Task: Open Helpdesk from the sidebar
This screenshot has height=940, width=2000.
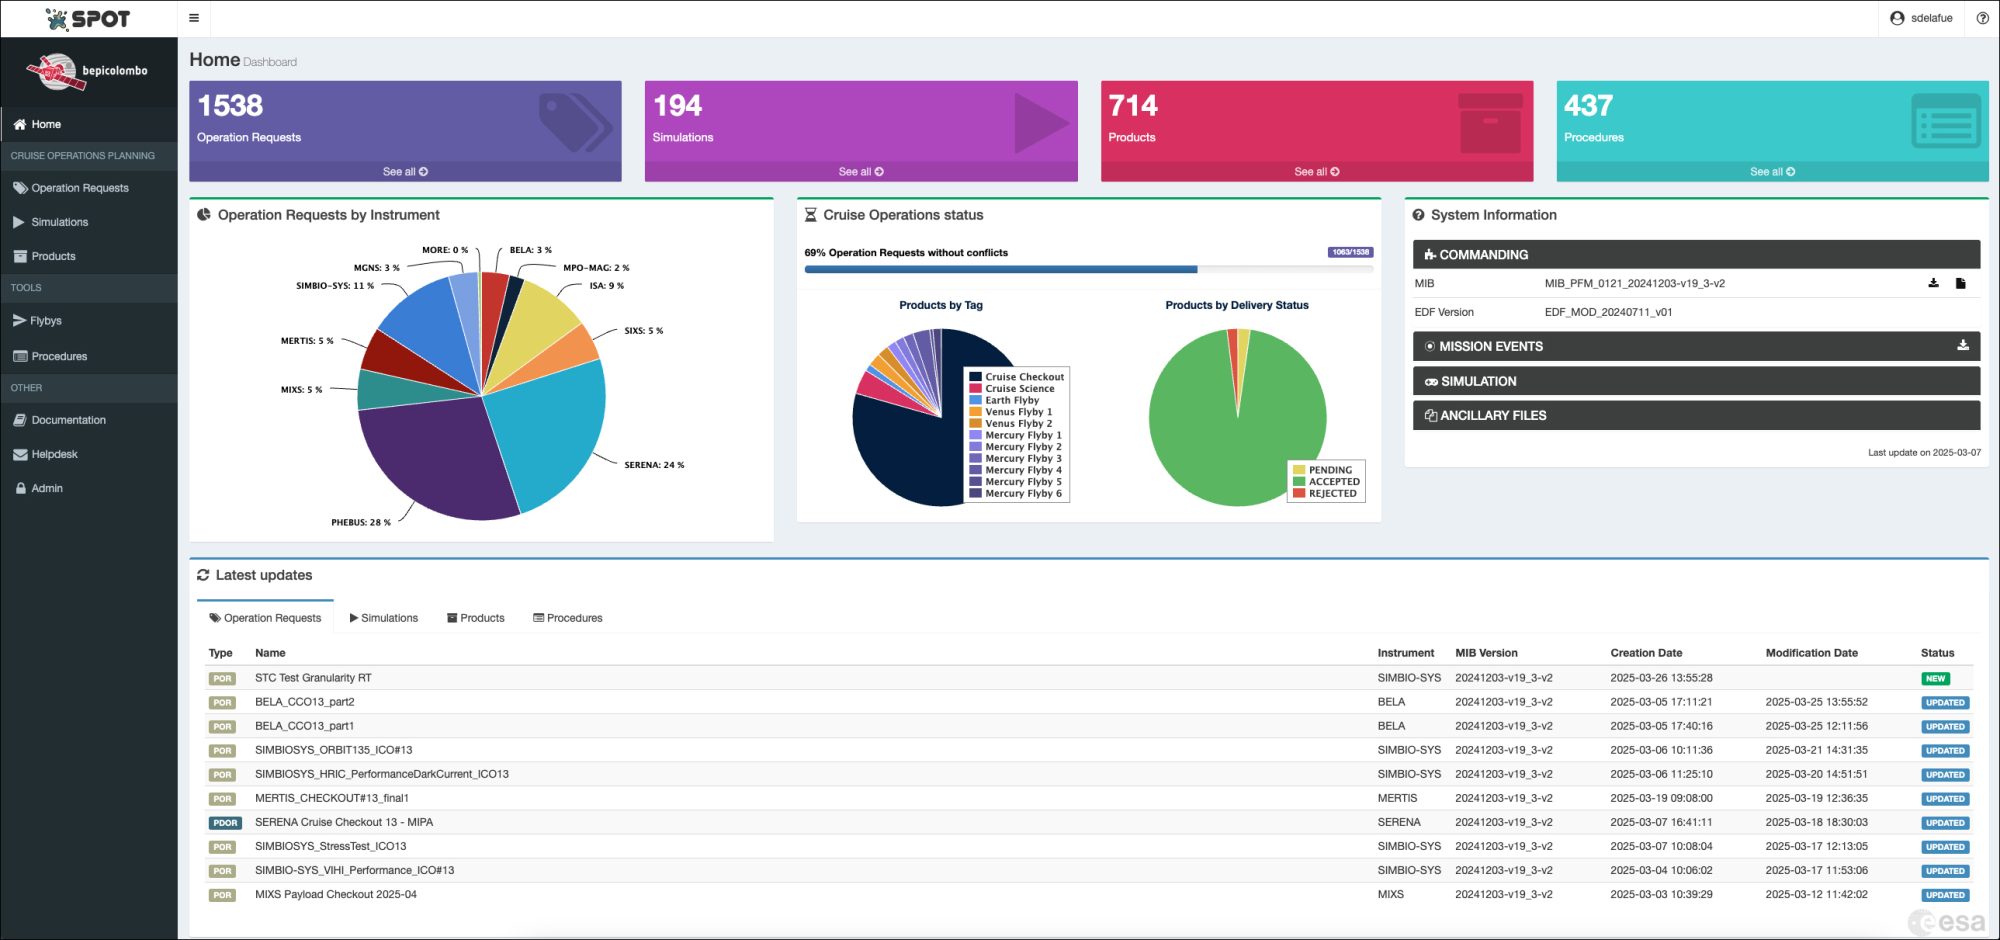Action: click(x=54, y=454)
